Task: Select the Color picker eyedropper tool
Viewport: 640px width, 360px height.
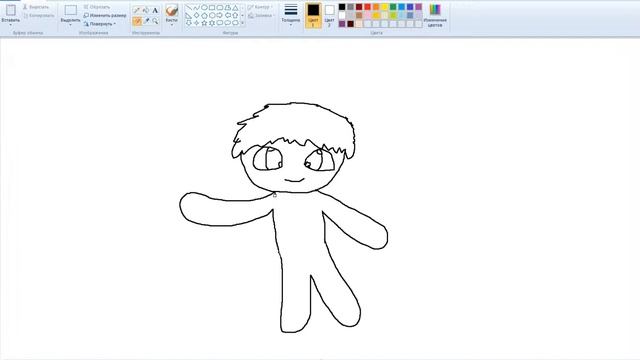Action: (146, 21)
